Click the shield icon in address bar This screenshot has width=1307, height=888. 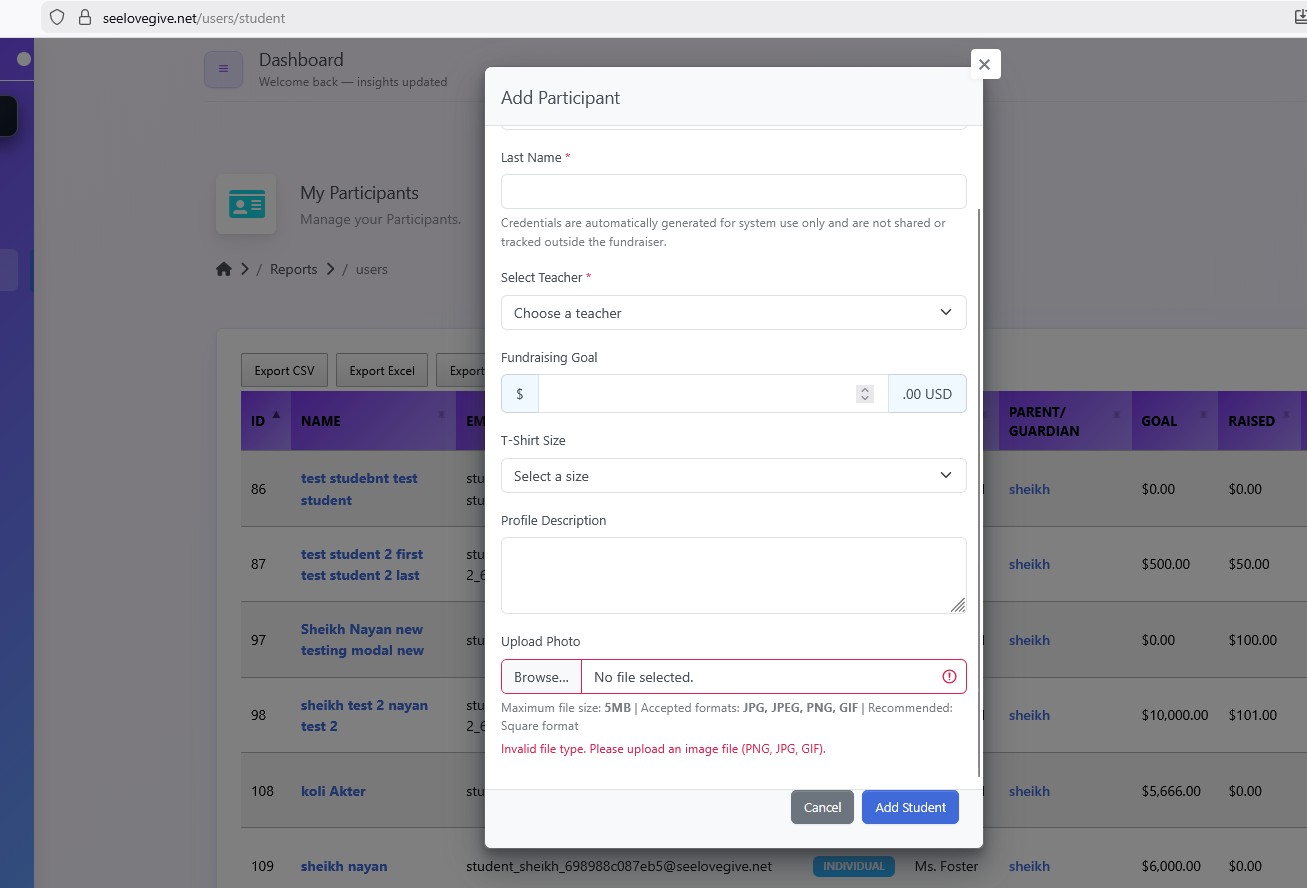pos(57,18)
